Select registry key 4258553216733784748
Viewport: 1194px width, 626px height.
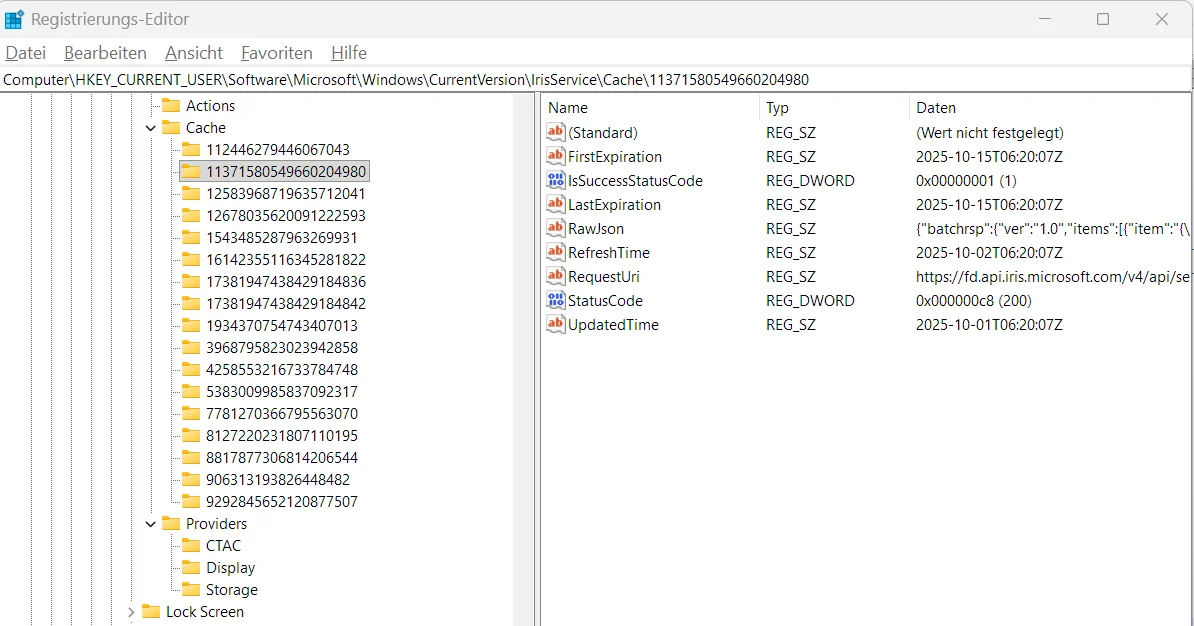pyautogui.click(x=282, y=370)
